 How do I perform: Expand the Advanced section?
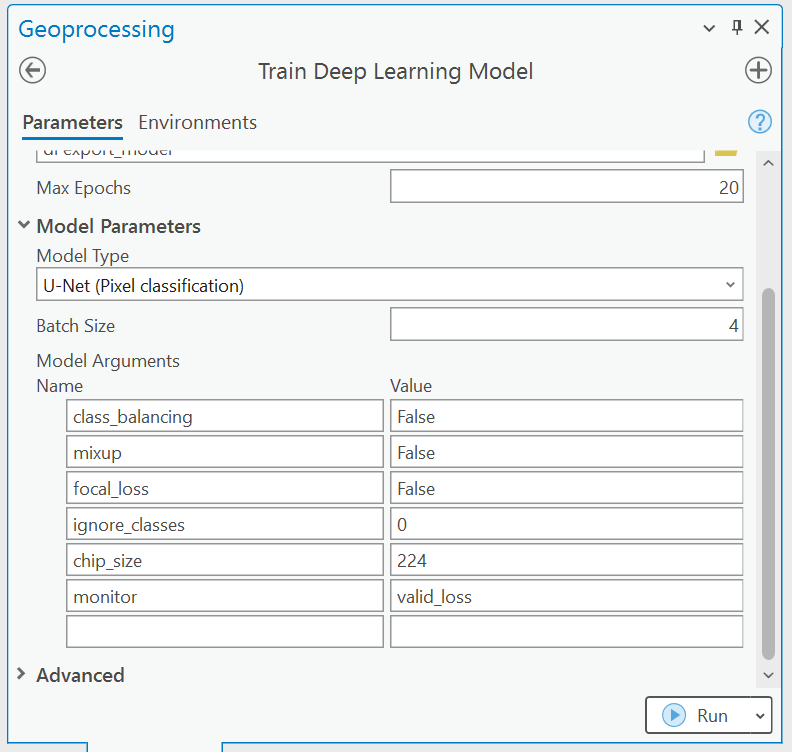tap(24, 675)
